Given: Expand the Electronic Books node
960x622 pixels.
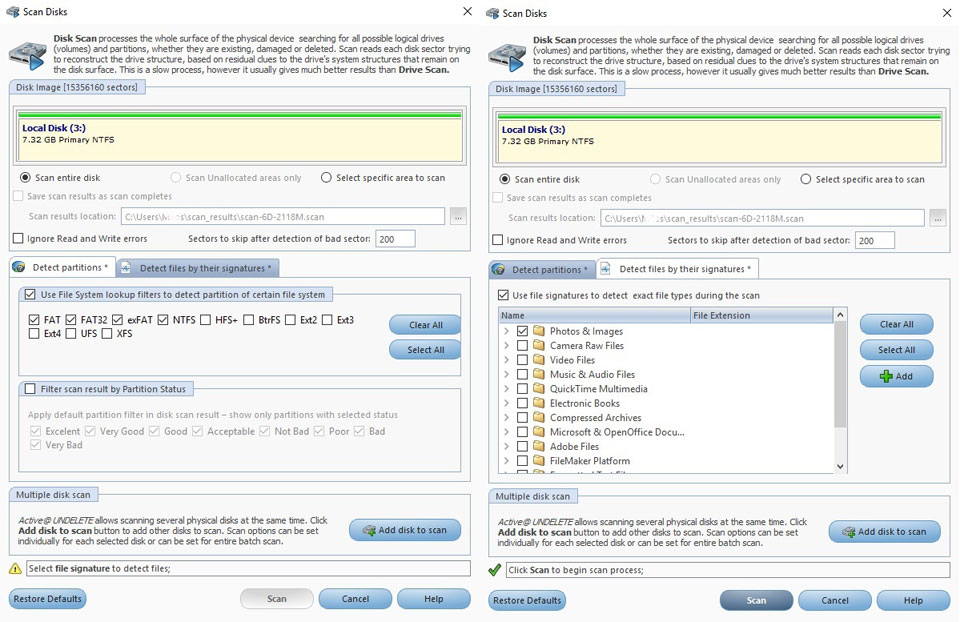Looking at the screenshot, I should click(506, 403).
